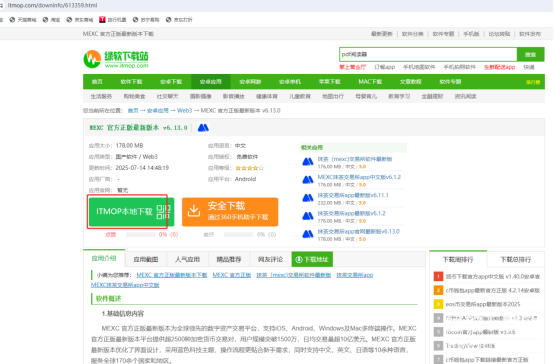Click the 首页 breadcrumb link
This screenshot has height=364, width=554.
[x=133, y=111]
